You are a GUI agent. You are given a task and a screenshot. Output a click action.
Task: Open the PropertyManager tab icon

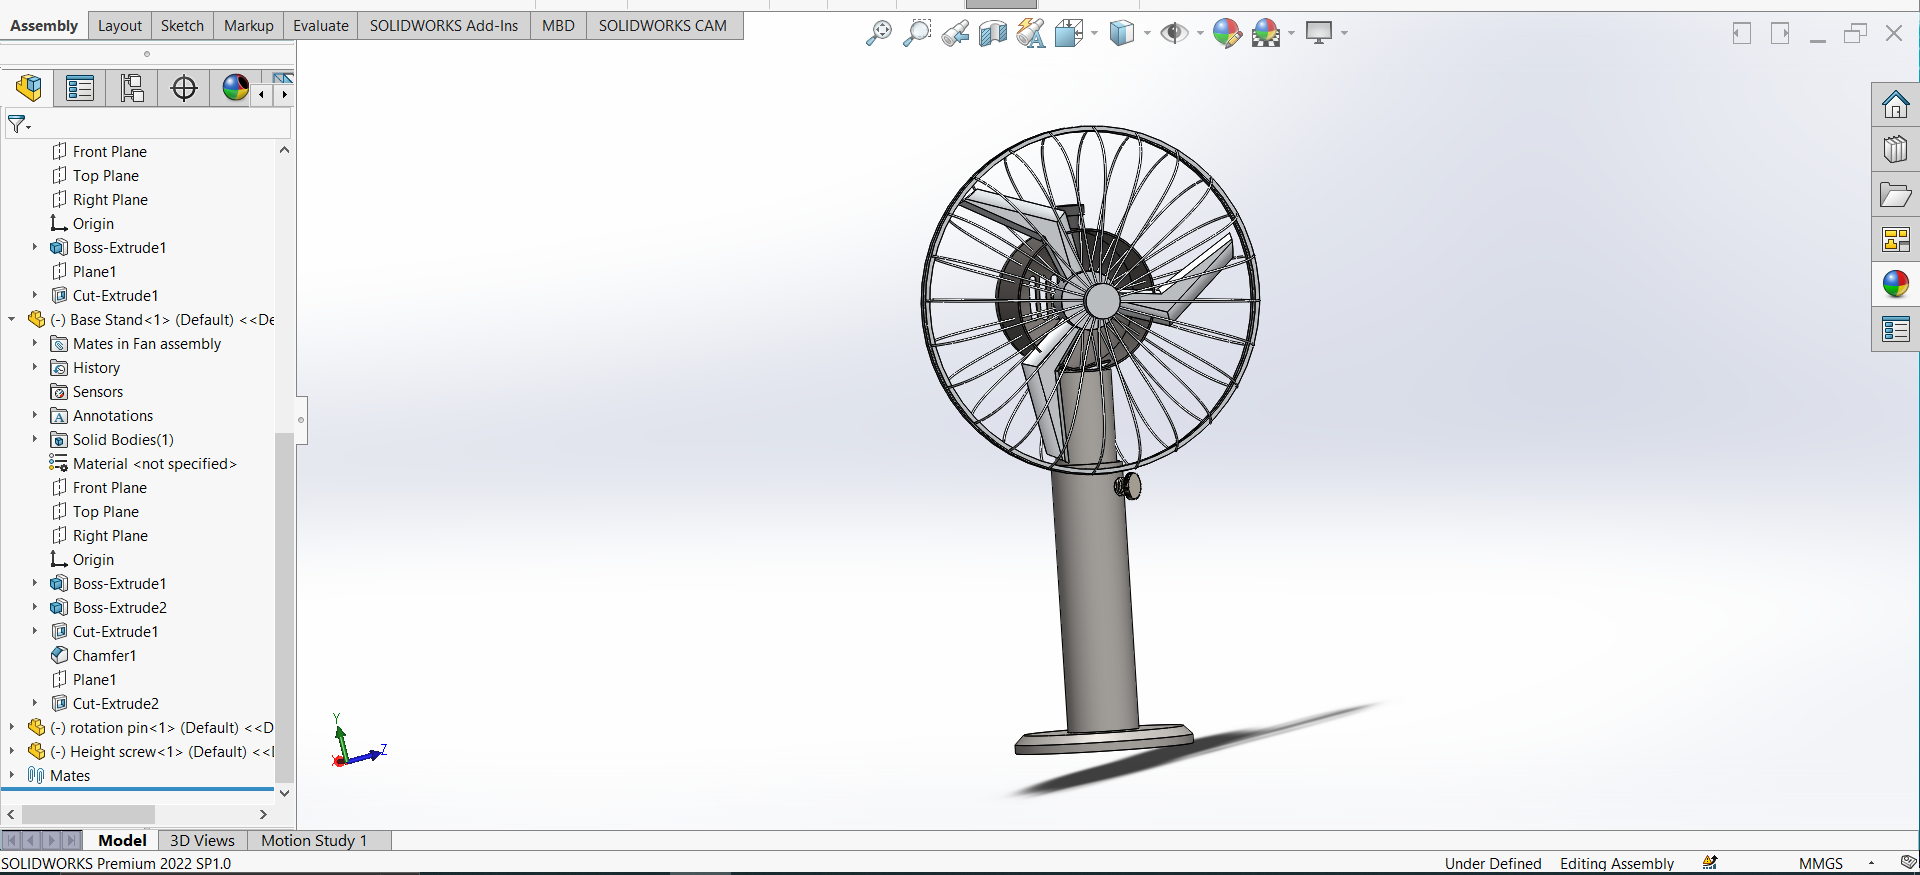coord(80,88)
